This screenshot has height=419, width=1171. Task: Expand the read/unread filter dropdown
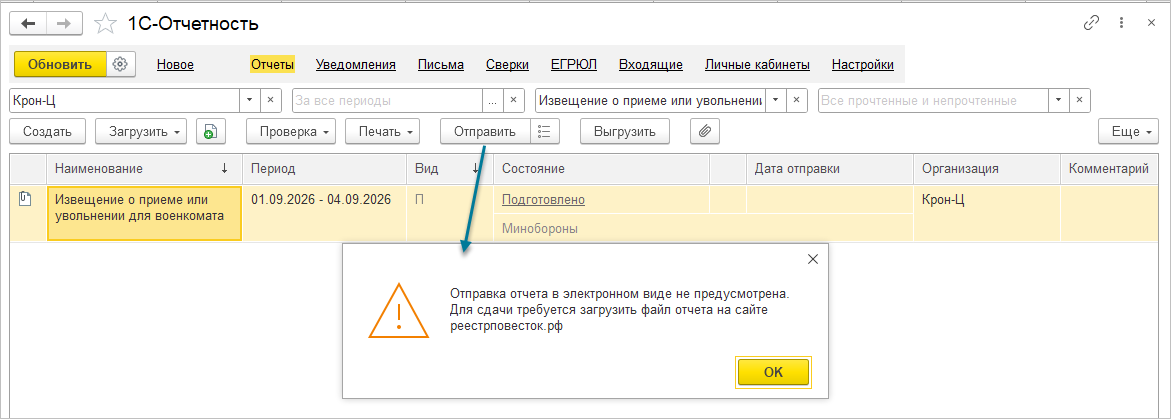(x=1059, y=100)
